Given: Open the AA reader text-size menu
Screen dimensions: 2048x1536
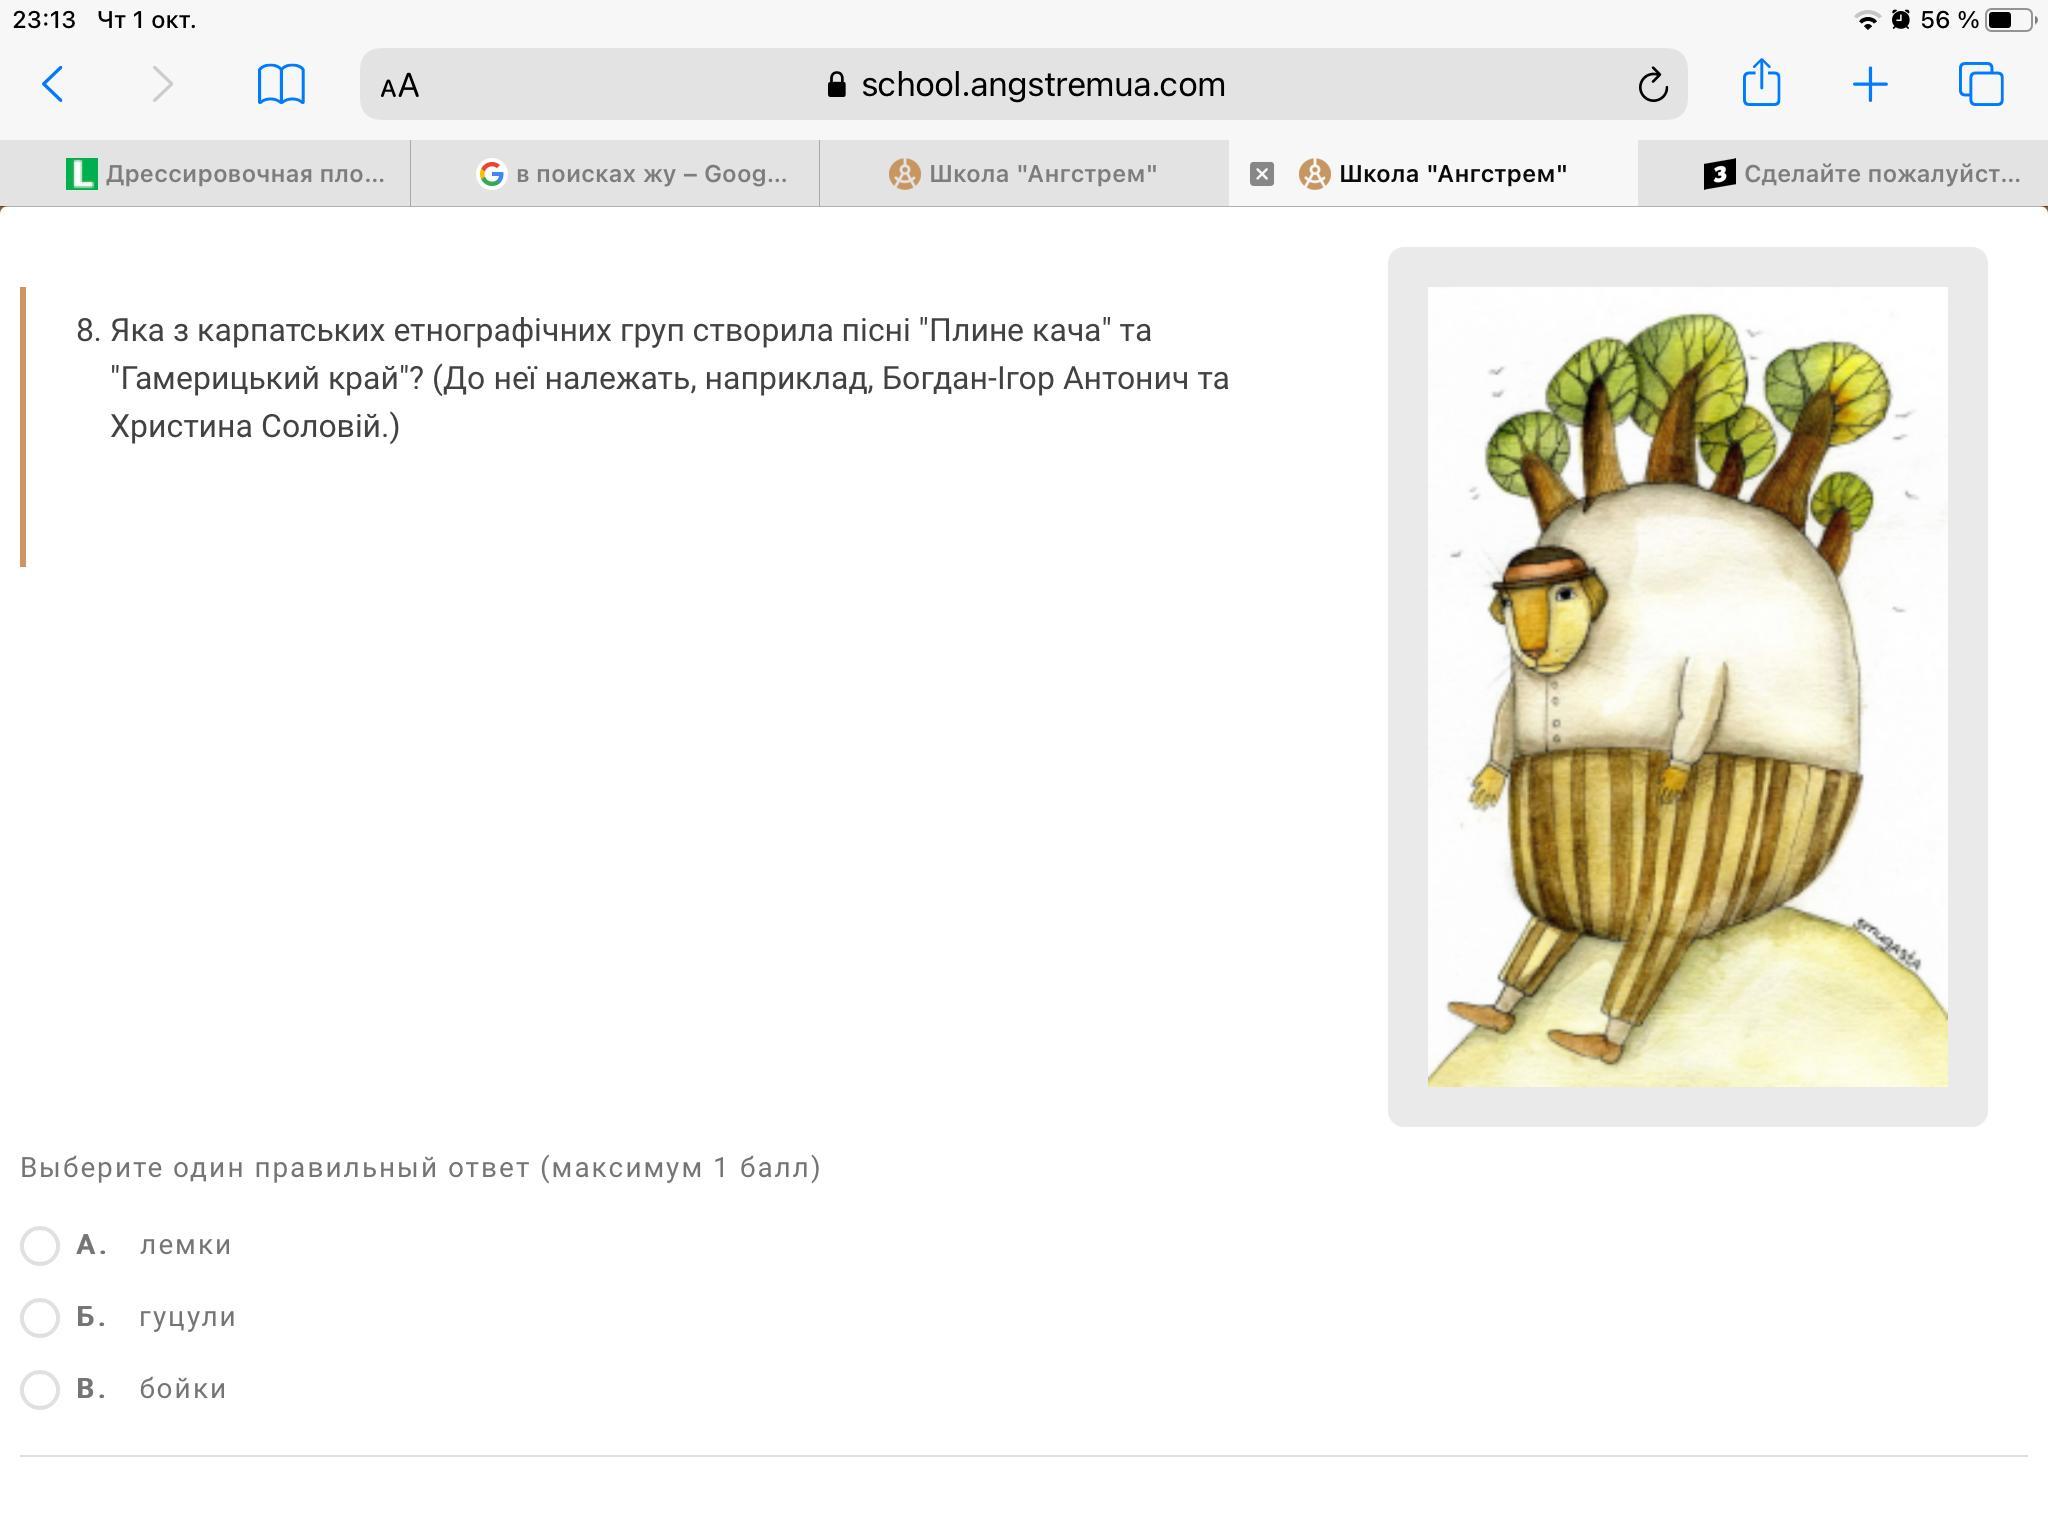Looking at the screenshot, I should pos(400,86).
